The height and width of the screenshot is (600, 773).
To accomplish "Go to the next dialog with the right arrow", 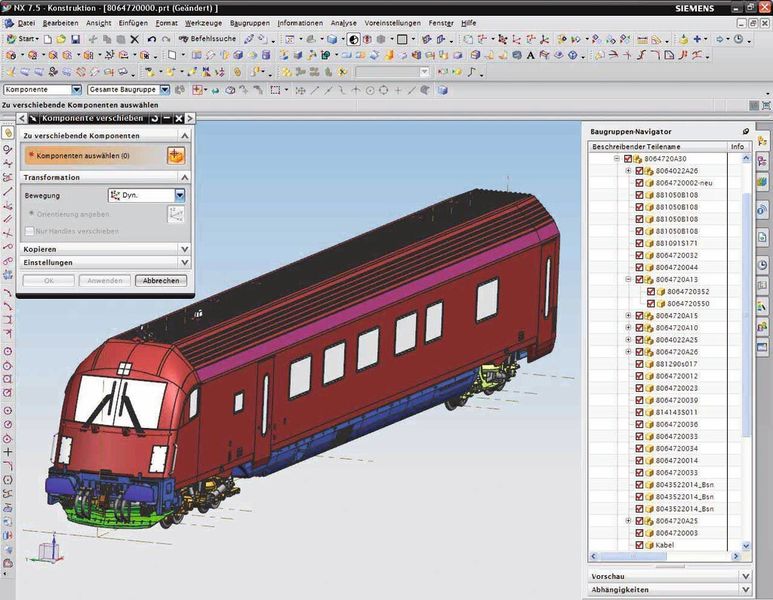I will tap(190, 118).
